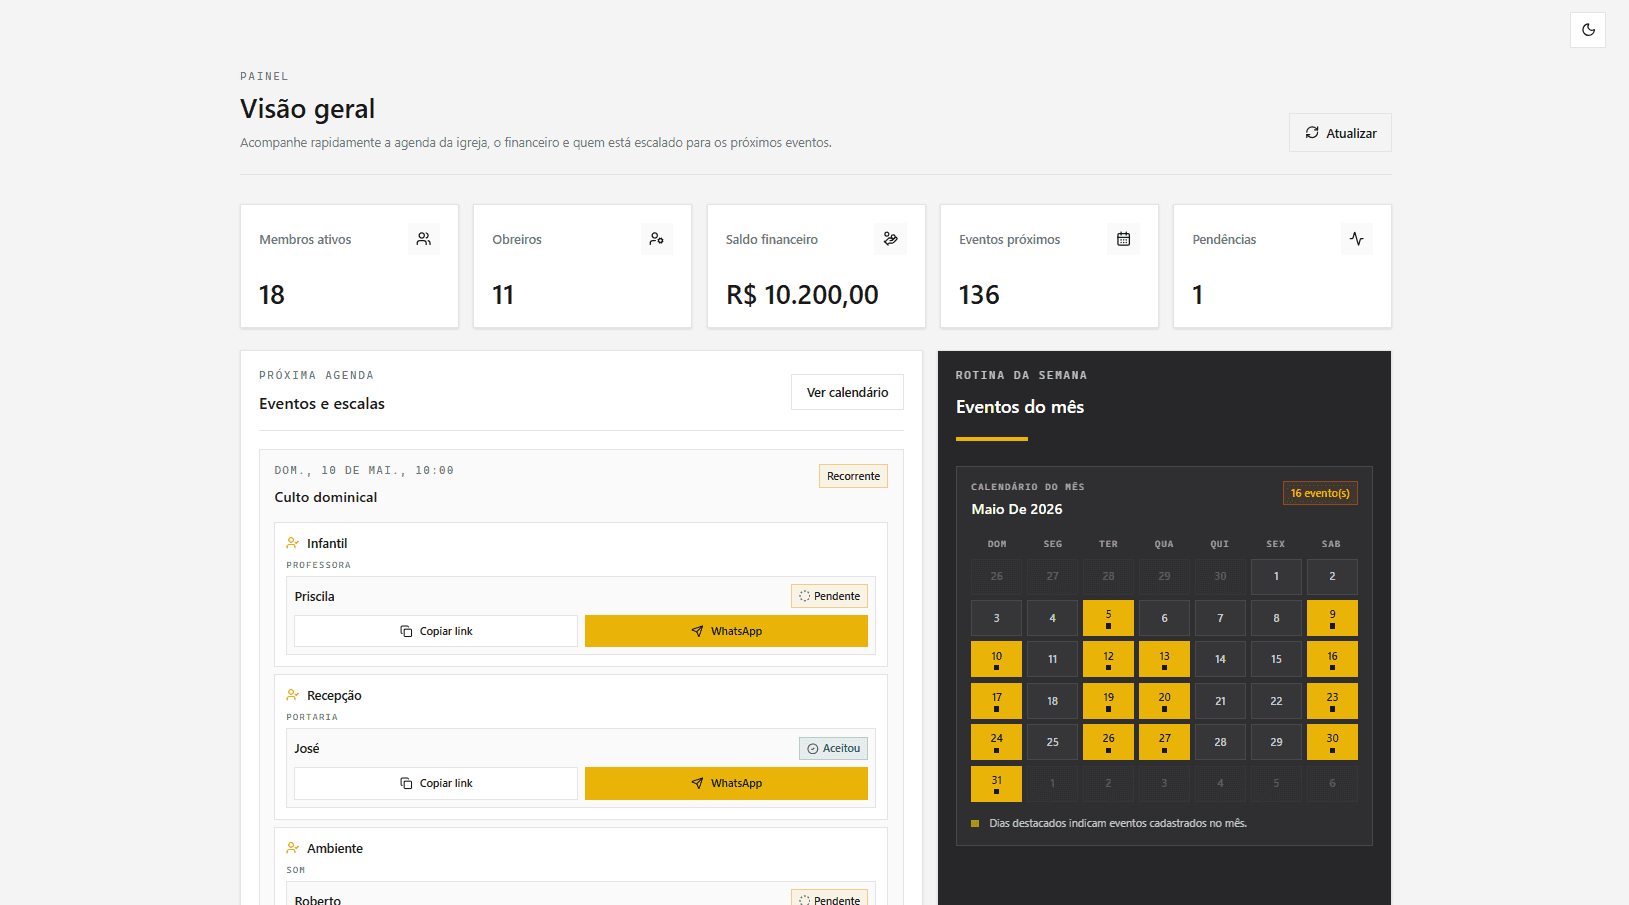Click the Membros ativos people icon

pyautogui.click(x=424, y=239)
